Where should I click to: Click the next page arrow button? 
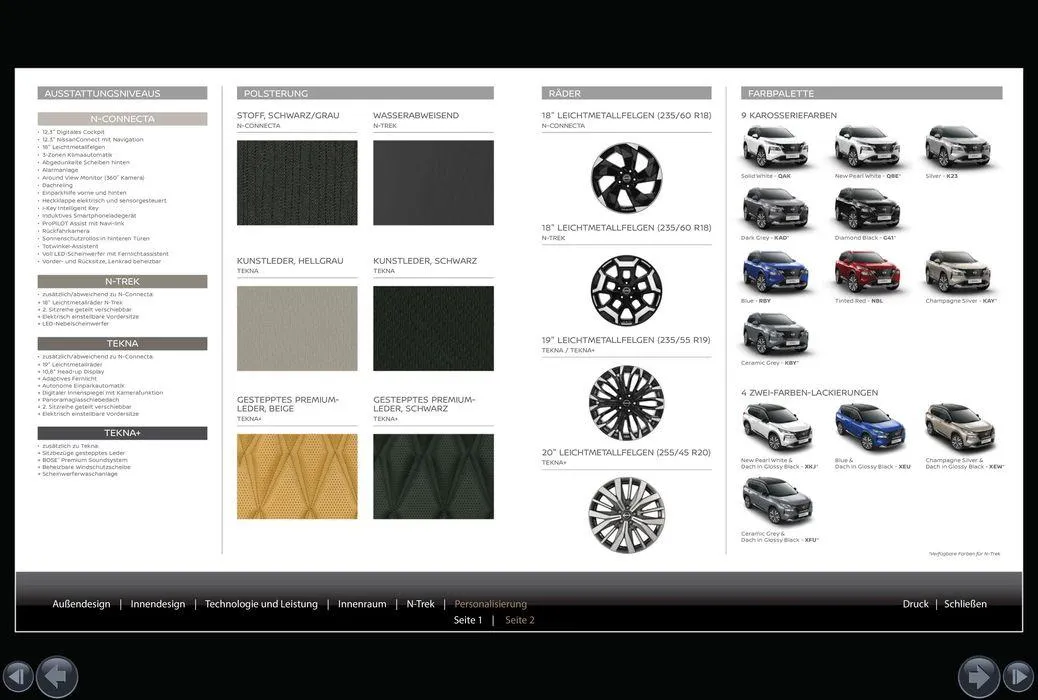click(x=978, y=677)
